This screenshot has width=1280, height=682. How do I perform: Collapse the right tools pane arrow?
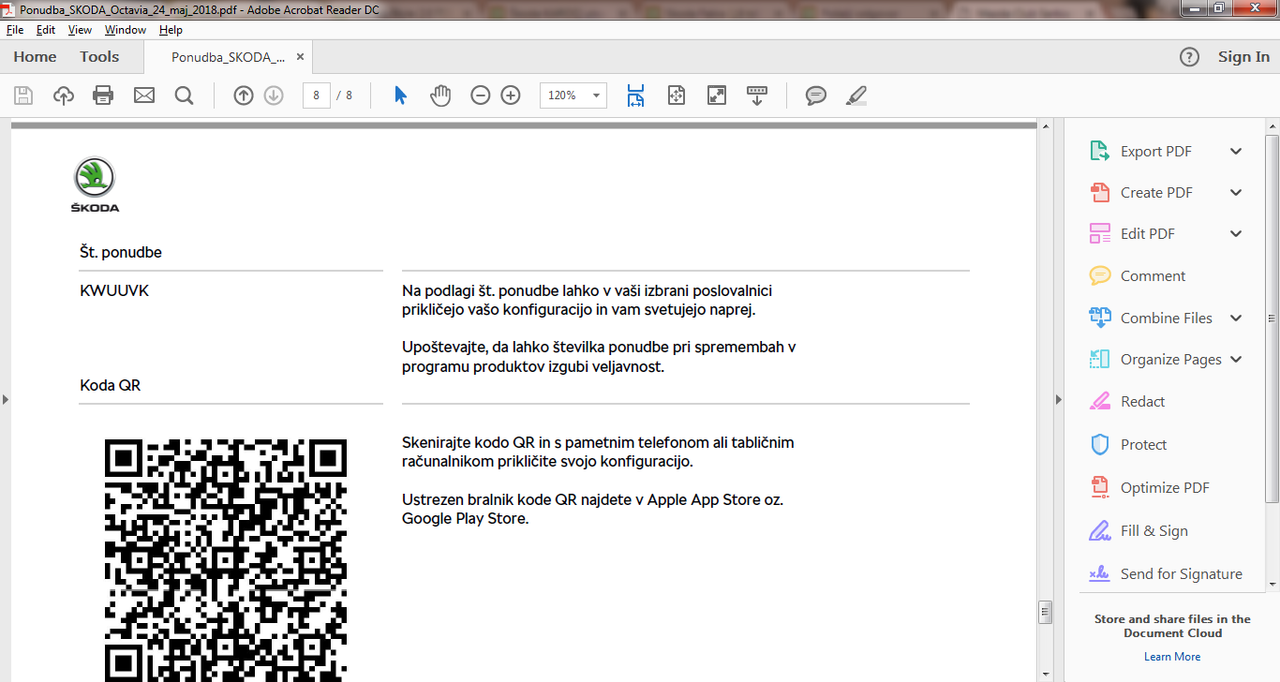point(1059,400)
